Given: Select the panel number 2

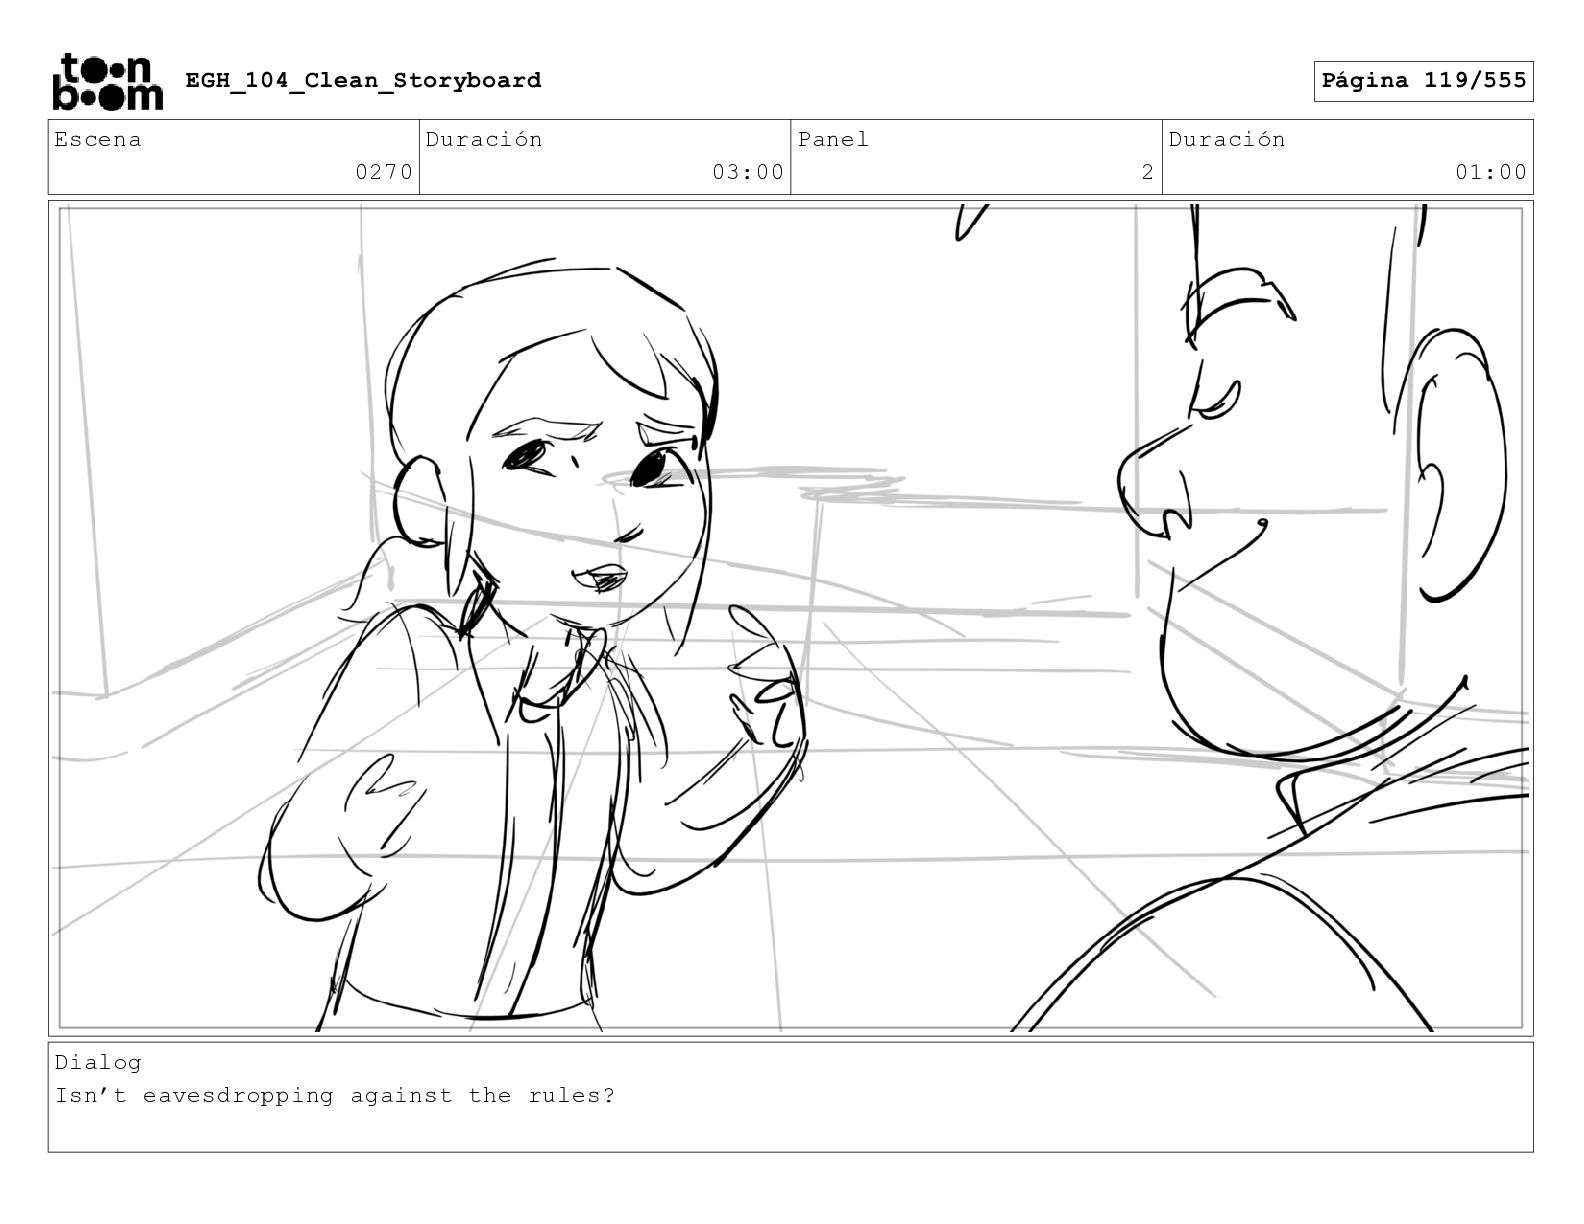Looking at the screenshot, I should (x=1148, y=172).
